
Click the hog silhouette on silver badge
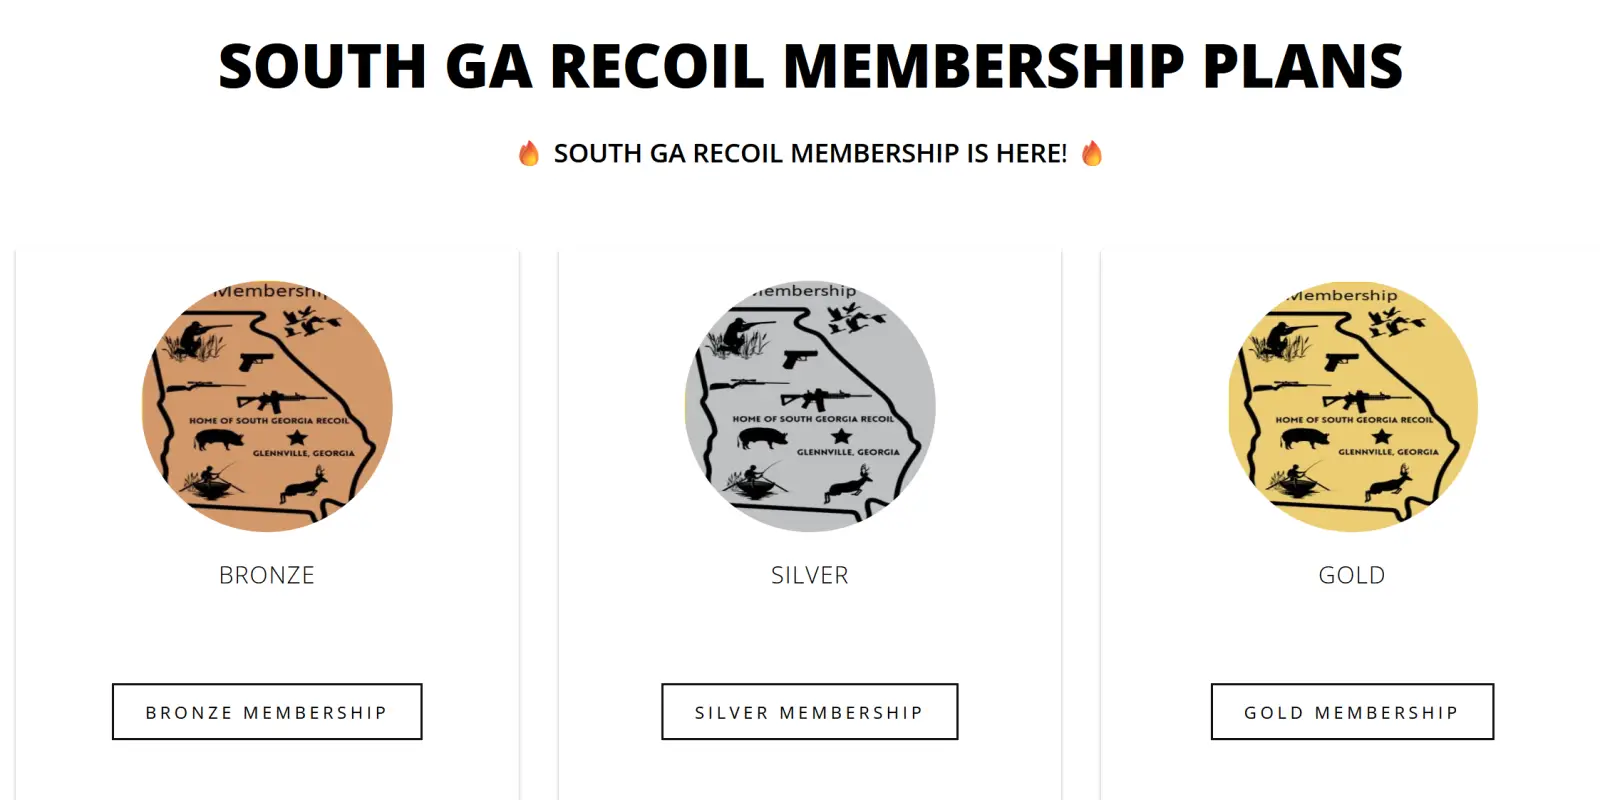pos(762,438)
